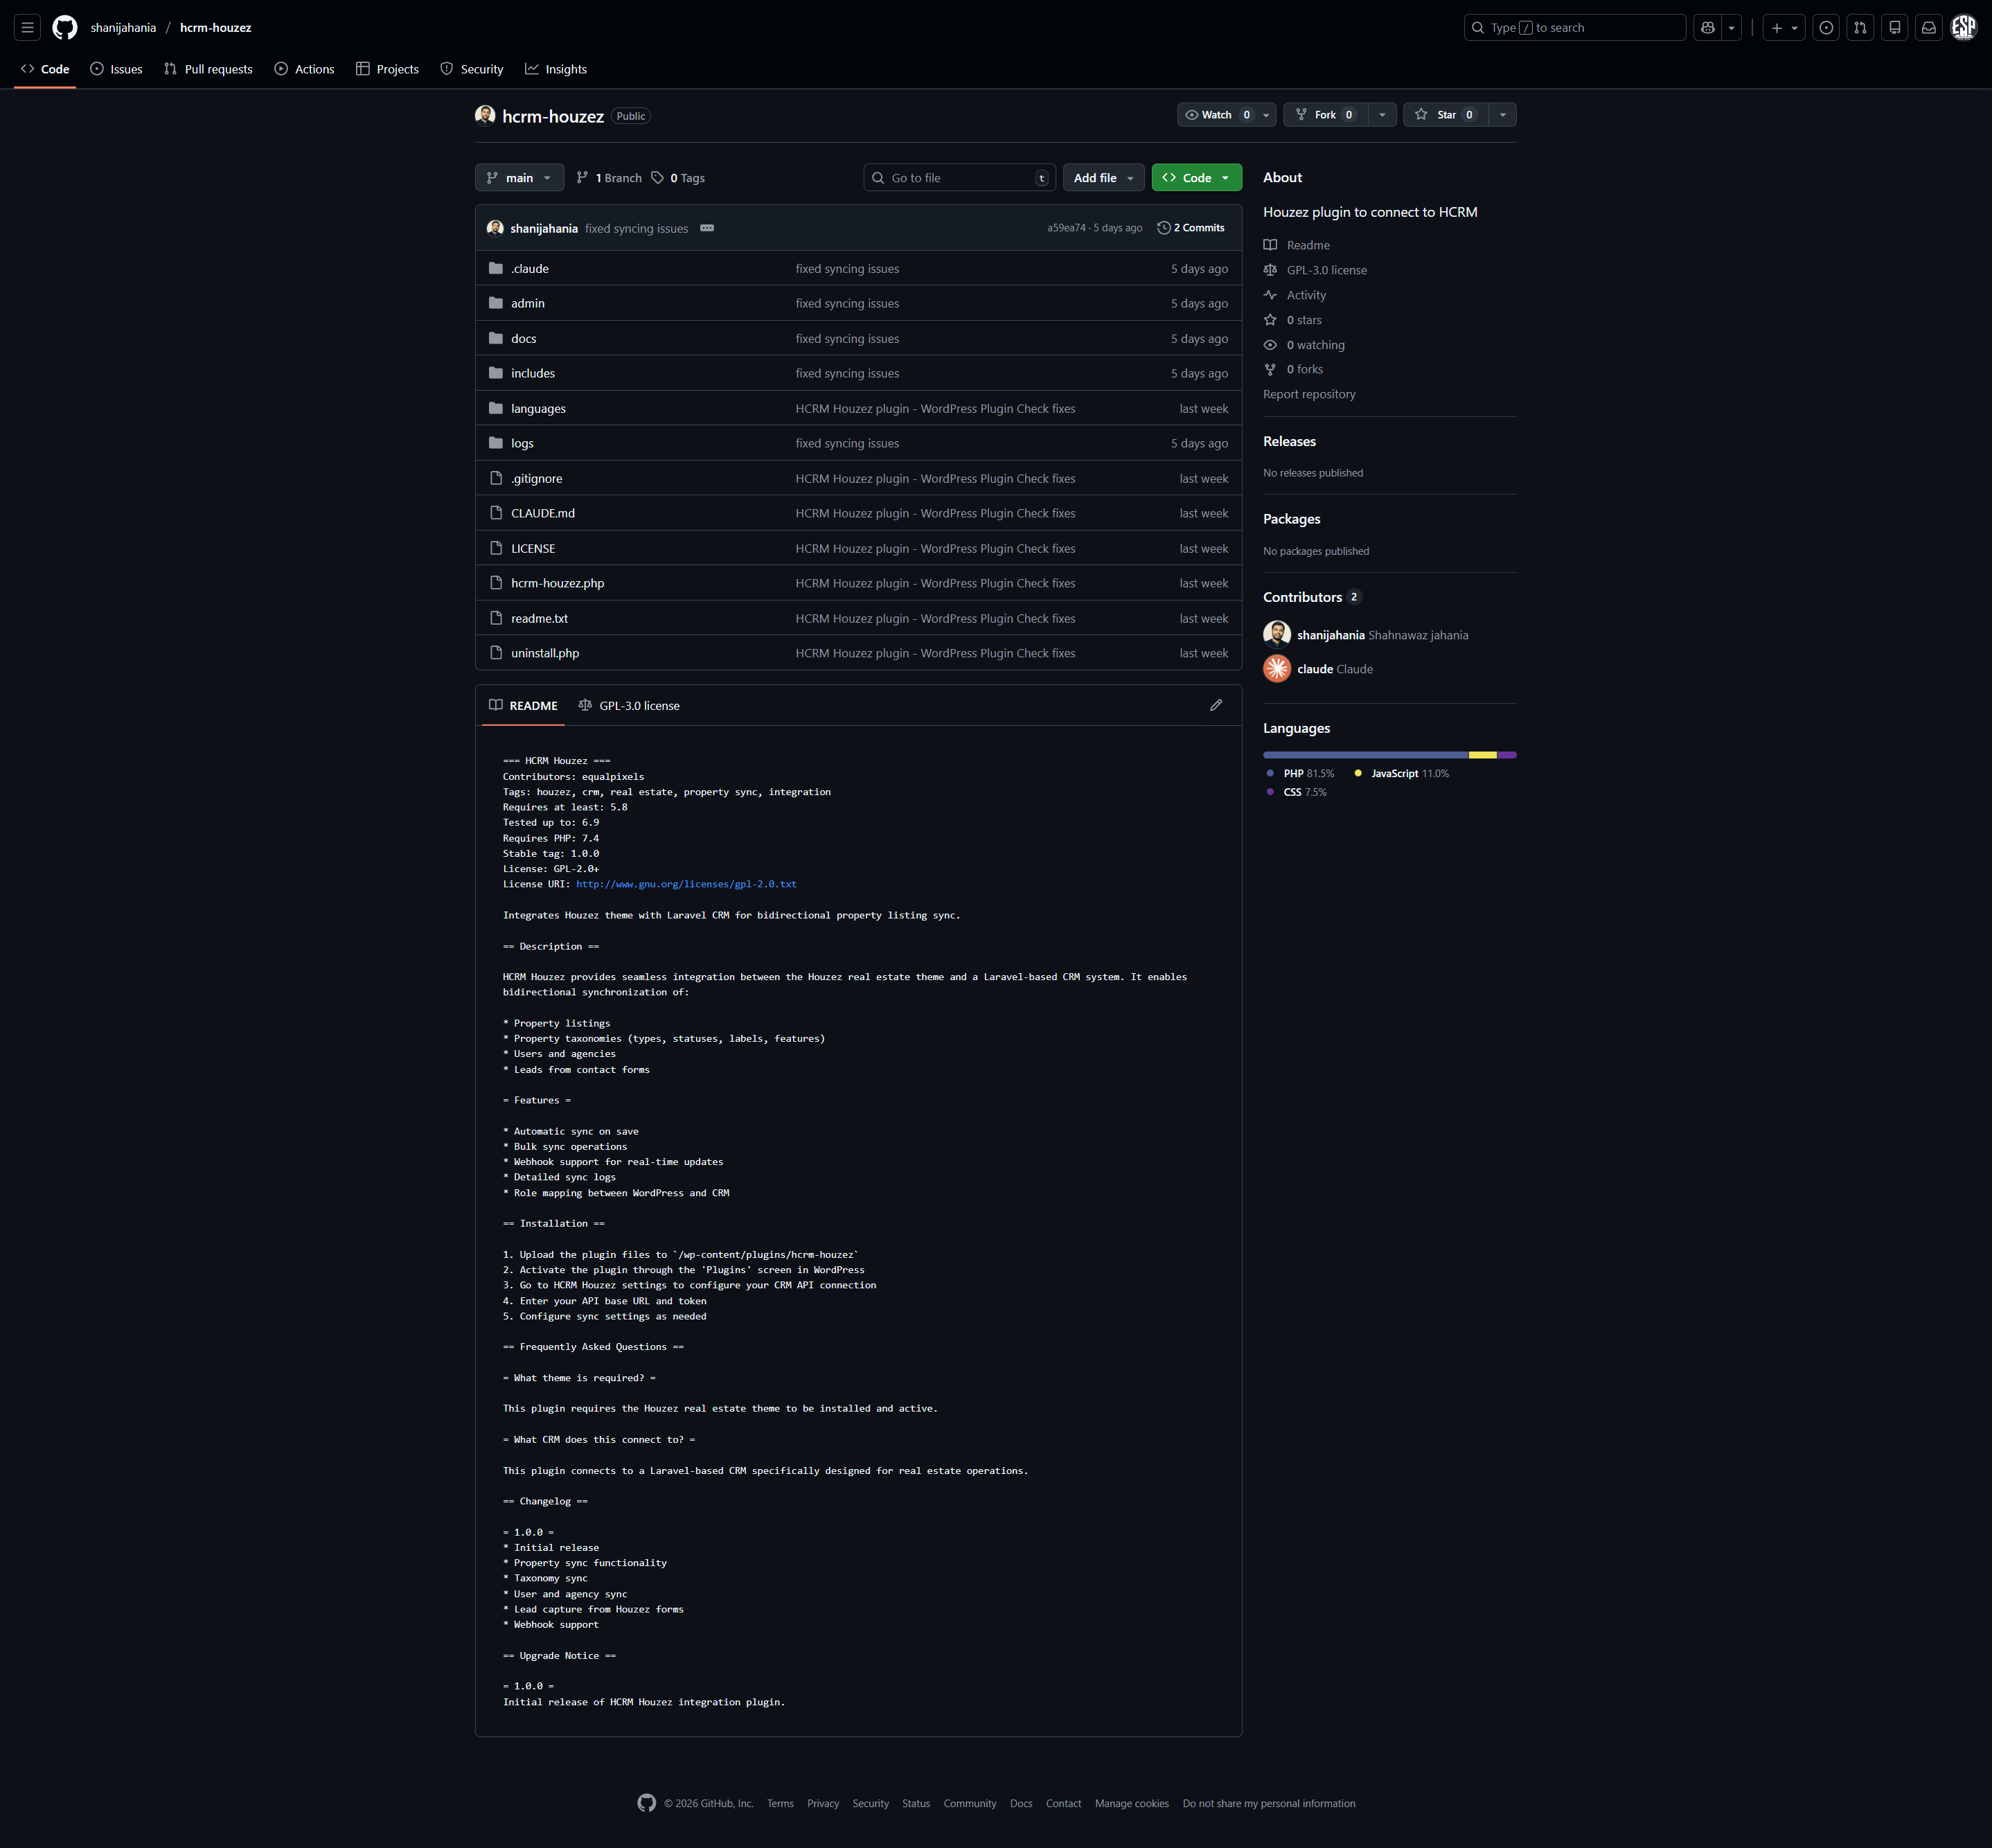This screenshot has width=1992, height=1848.
Task: Switch to the Actions tab
Action: [x=304, y=69]
